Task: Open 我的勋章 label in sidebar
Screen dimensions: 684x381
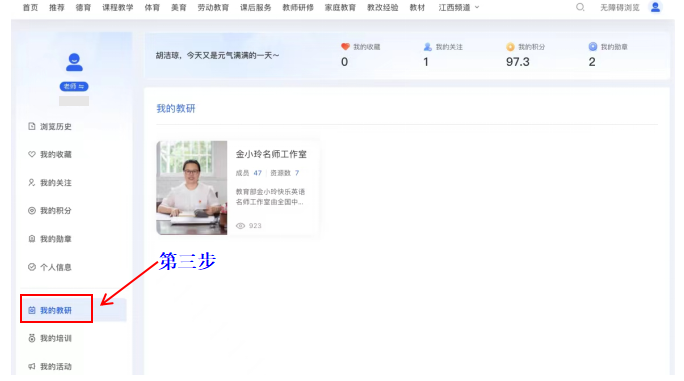Action: tap(56, 239)
